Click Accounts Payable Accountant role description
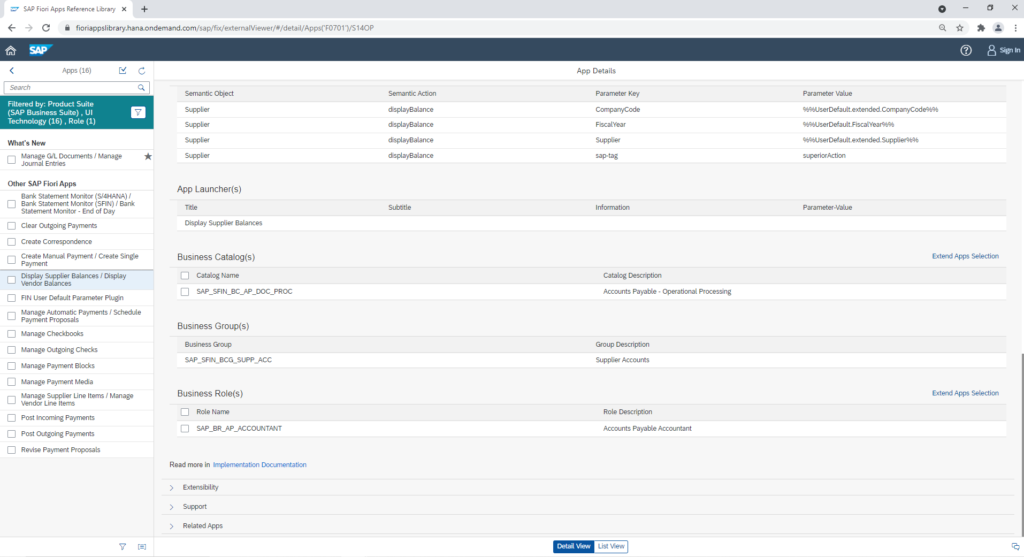Viewport: 1024px width, 557px height. 647,428
